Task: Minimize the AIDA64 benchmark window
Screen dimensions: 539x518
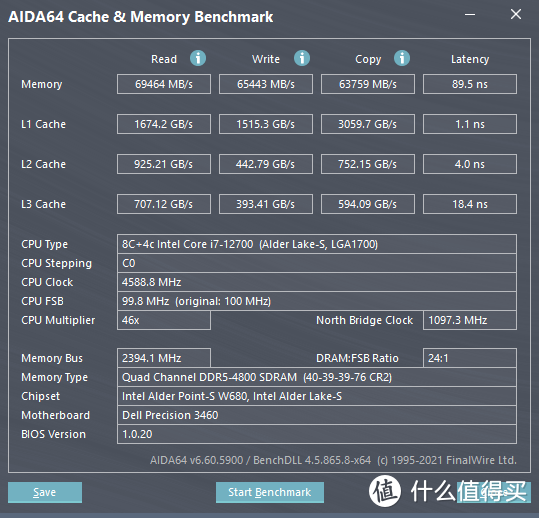Action: point(470,14)
